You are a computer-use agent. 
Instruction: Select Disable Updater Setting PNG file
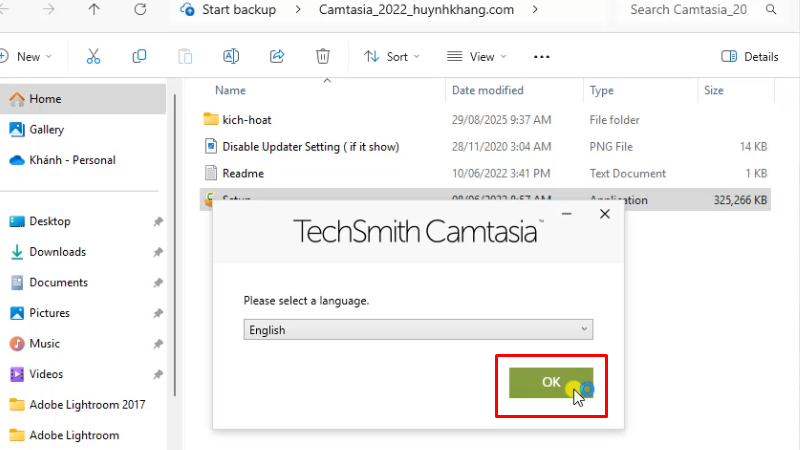pyautogui.click(x=311, y=147)
